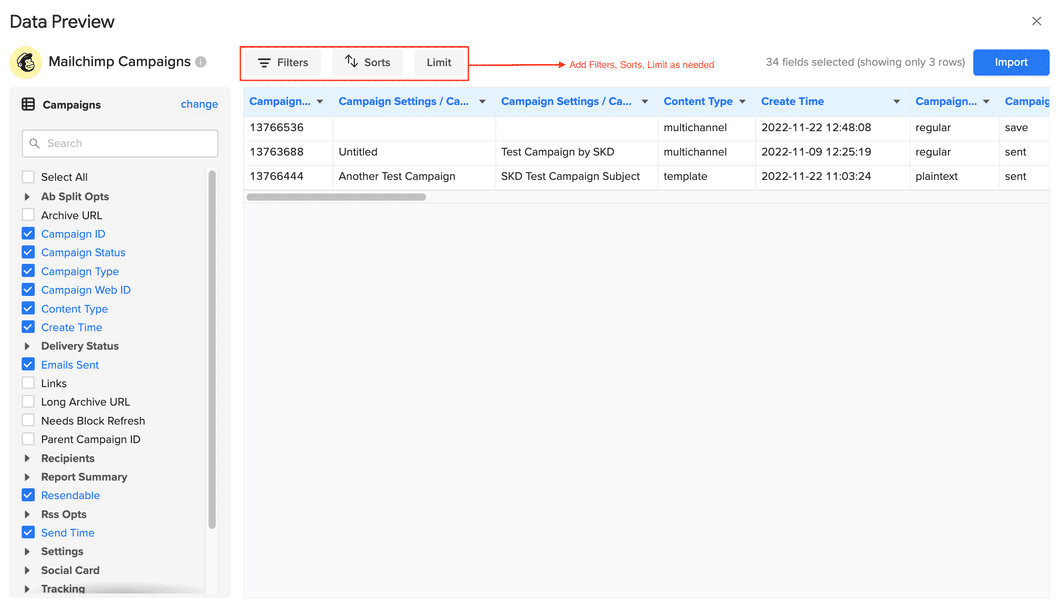Check the Links checkbox
The image size is (1060, 609).
[x=28, y=383]
